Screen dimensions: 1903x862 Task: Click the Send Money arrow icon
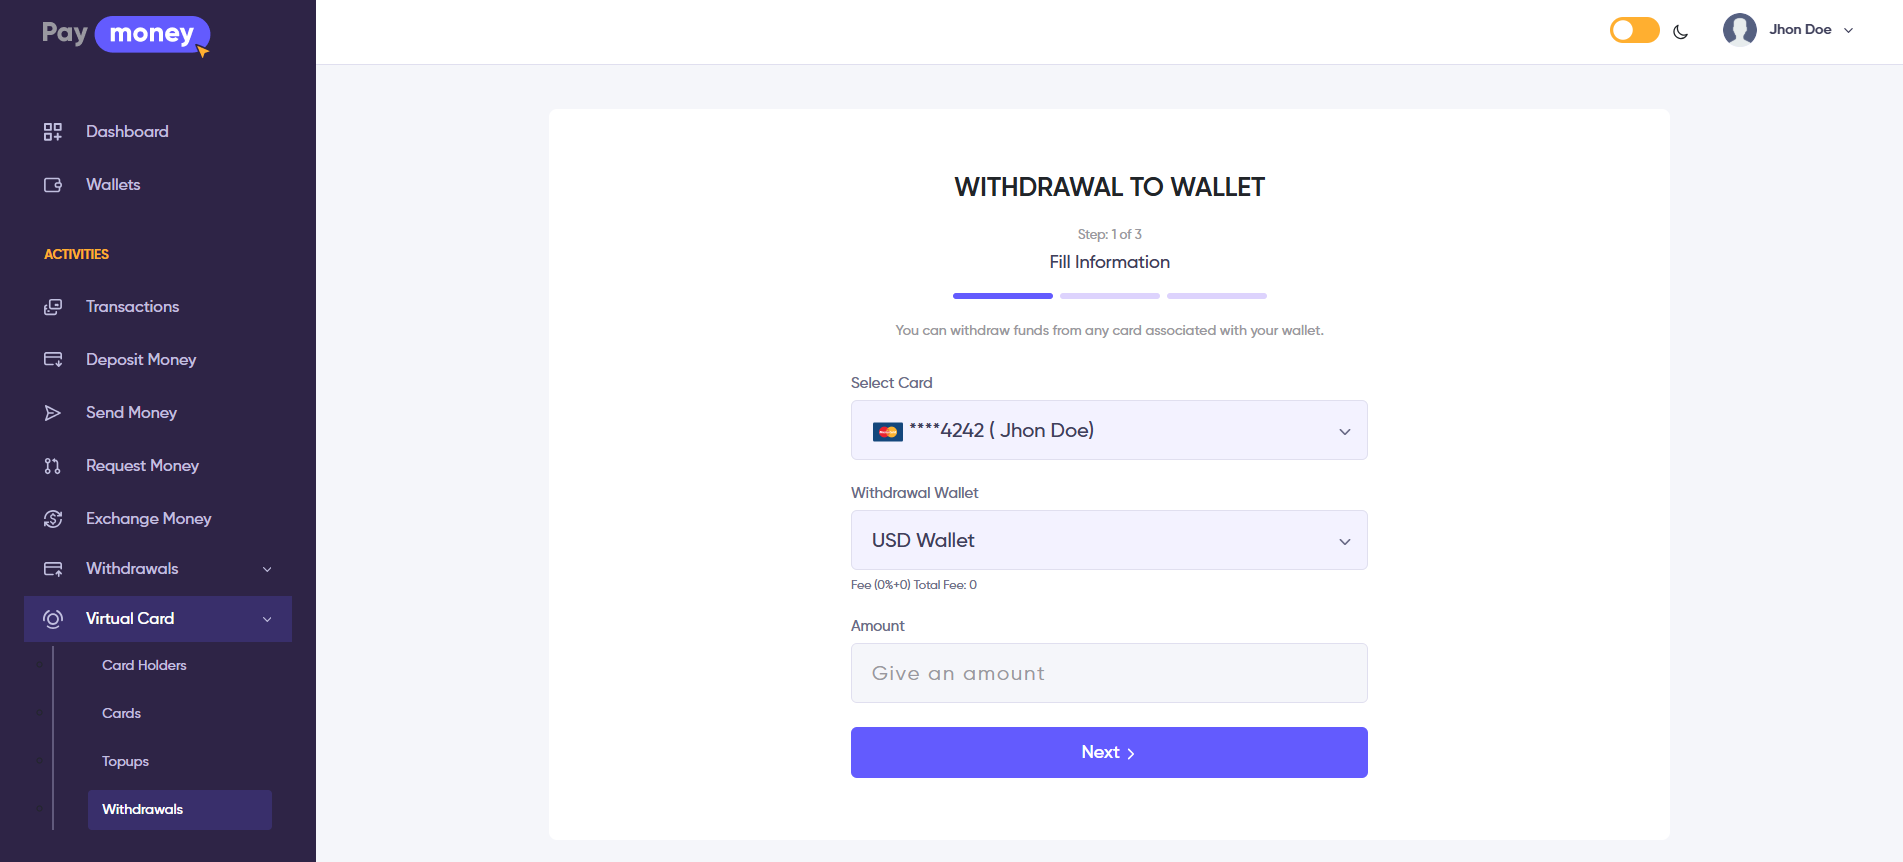(x=53, y=413)
